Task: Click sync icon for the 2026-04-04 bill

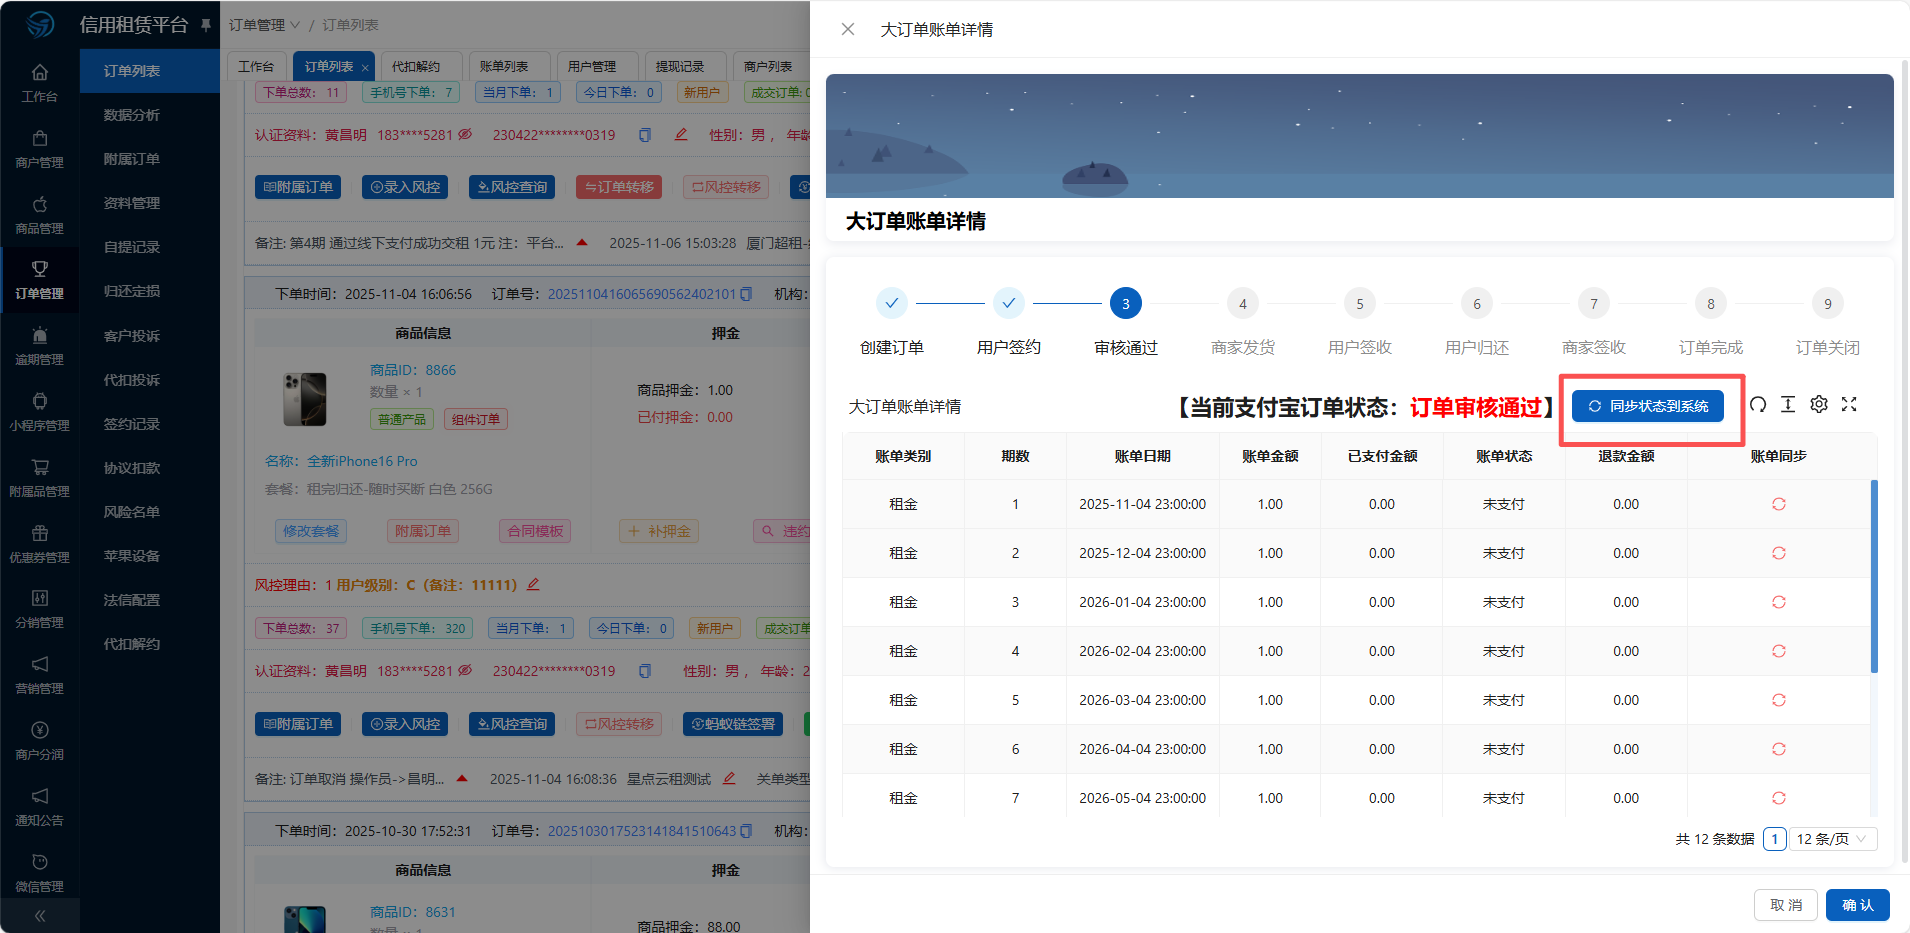Action: click(x=1778, y=749)
